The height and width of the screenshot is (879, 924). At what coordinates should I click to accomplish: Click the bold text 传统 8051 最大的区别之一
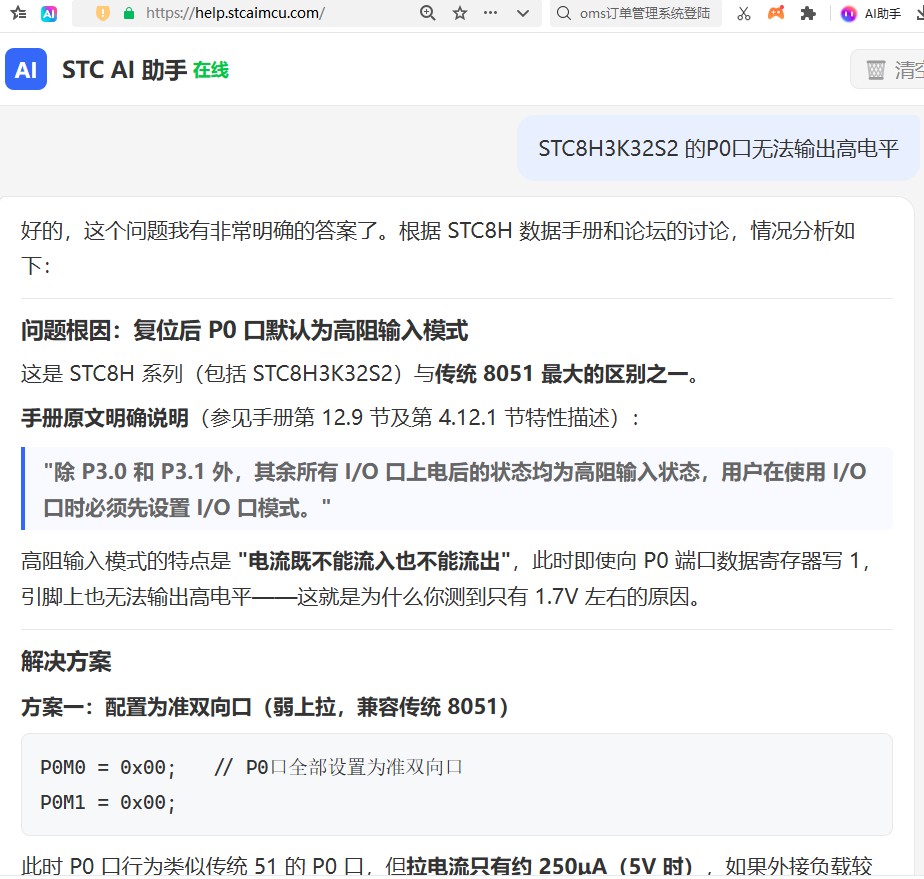tap(560, 374)
